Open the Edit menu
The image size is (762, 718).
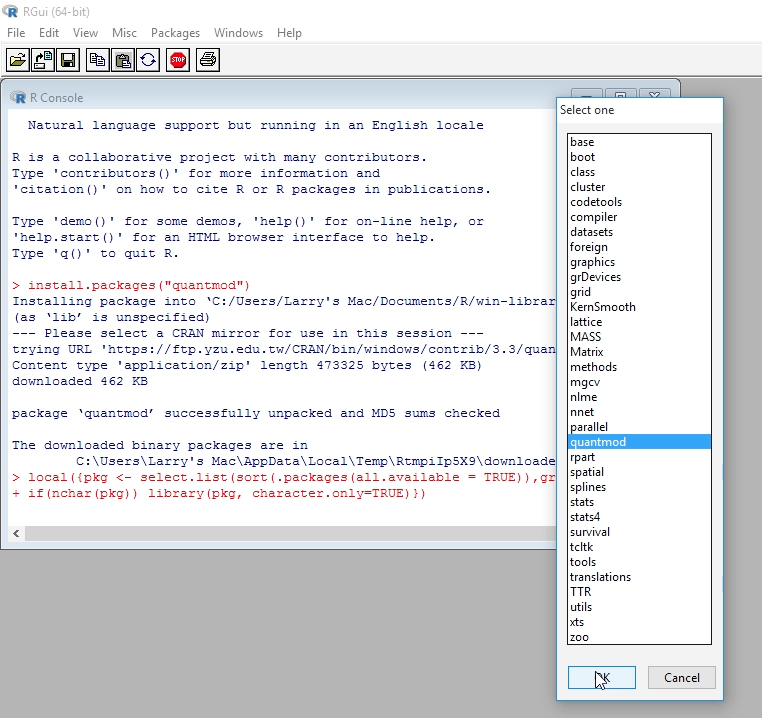coord(49,33)
